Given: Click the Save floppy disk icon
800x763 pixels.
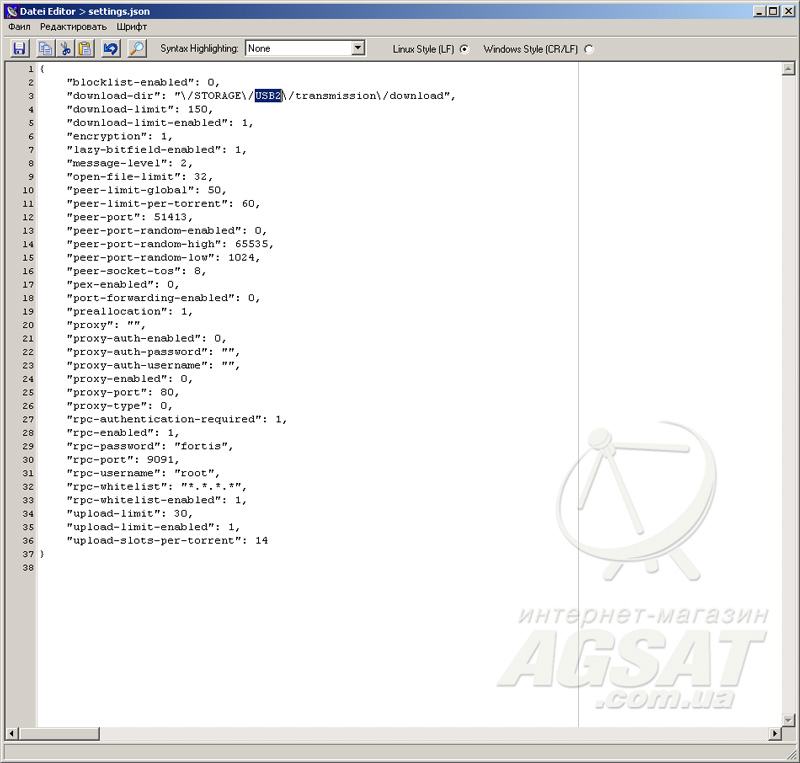Looking at the screenshot, I should pos(19,48).
